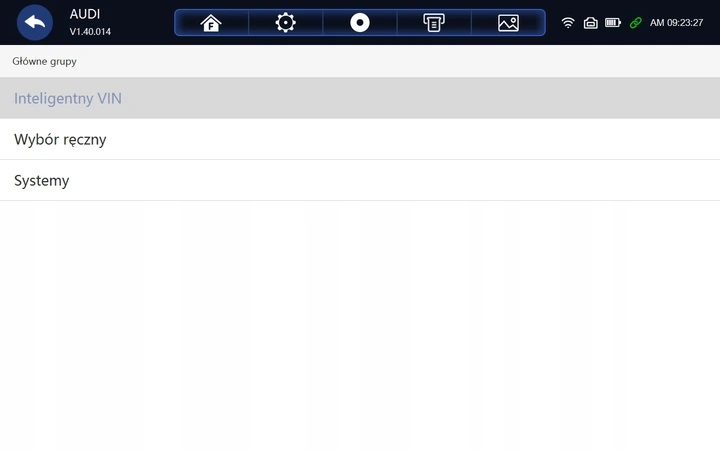The height and width of the screenshot is (450, 720).
Task: Click the dark top bar between AUDI and Home
Action: (x=142, y=22)
